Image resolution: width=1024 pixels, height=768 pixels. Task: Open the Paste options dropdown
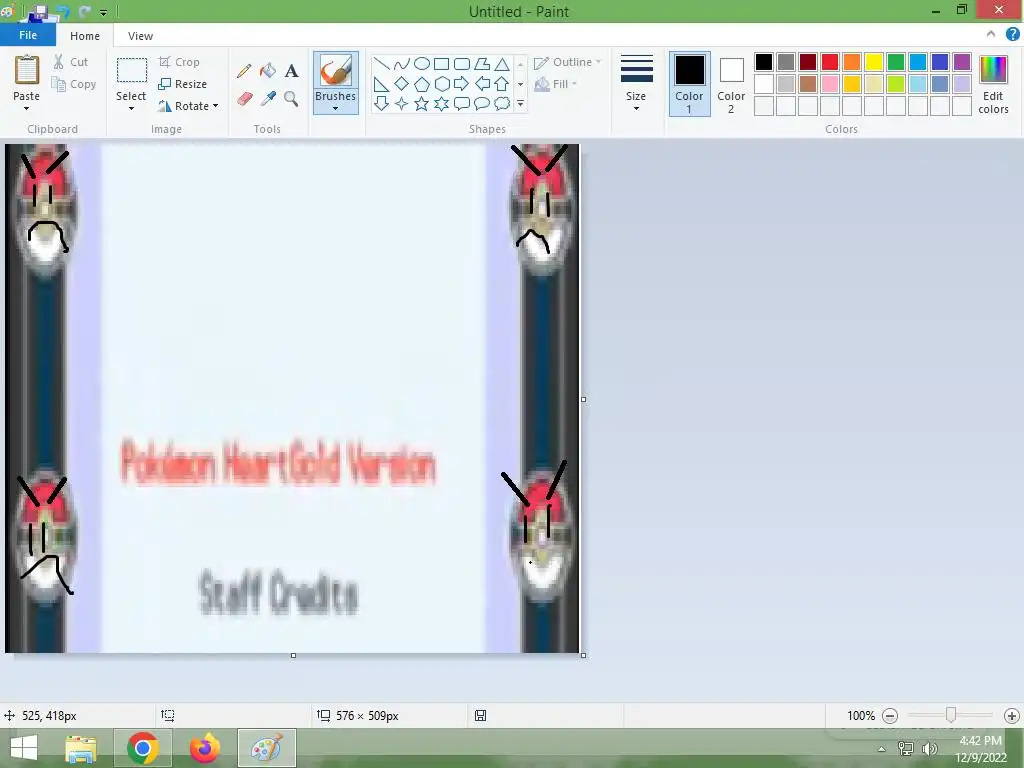[x=26, y=108]
